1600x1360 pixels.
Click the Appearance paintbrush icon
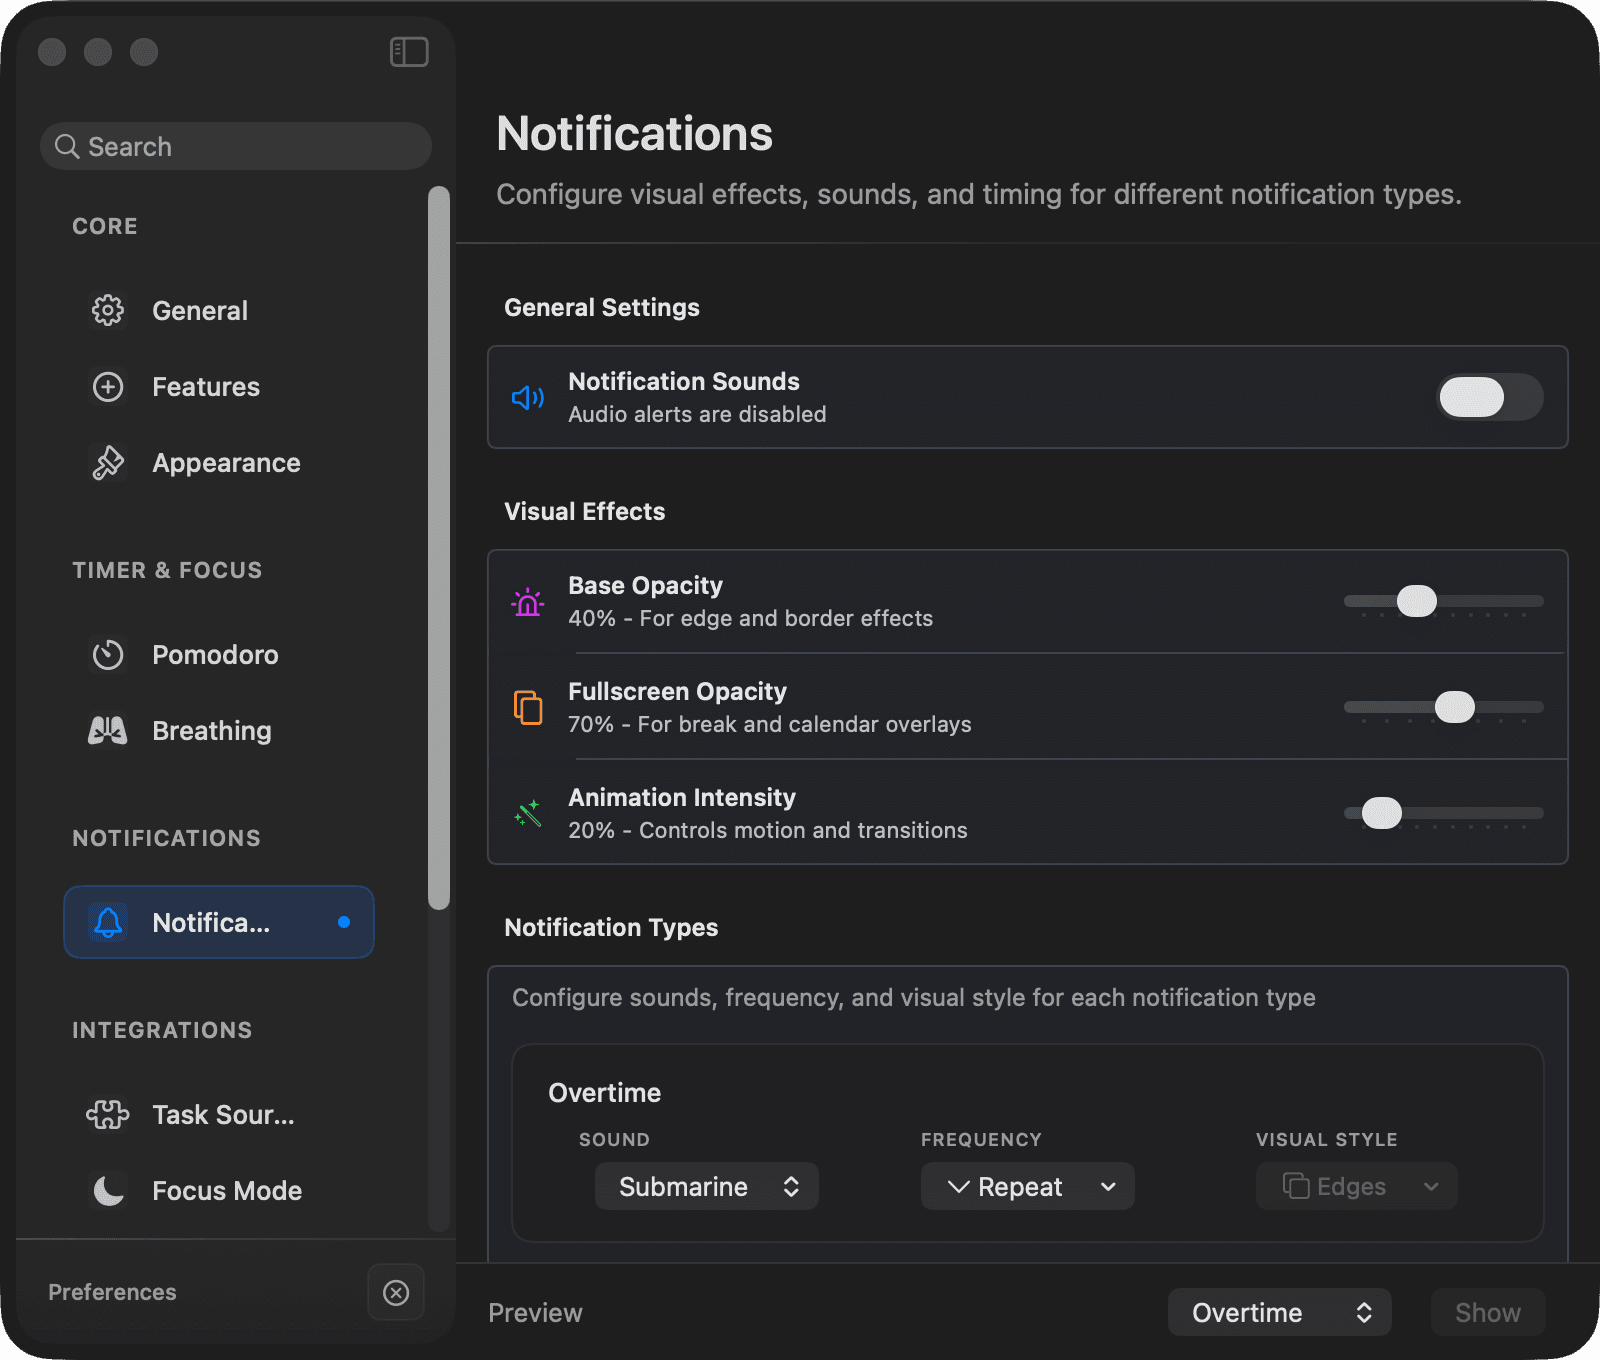[x=108, y=463]
